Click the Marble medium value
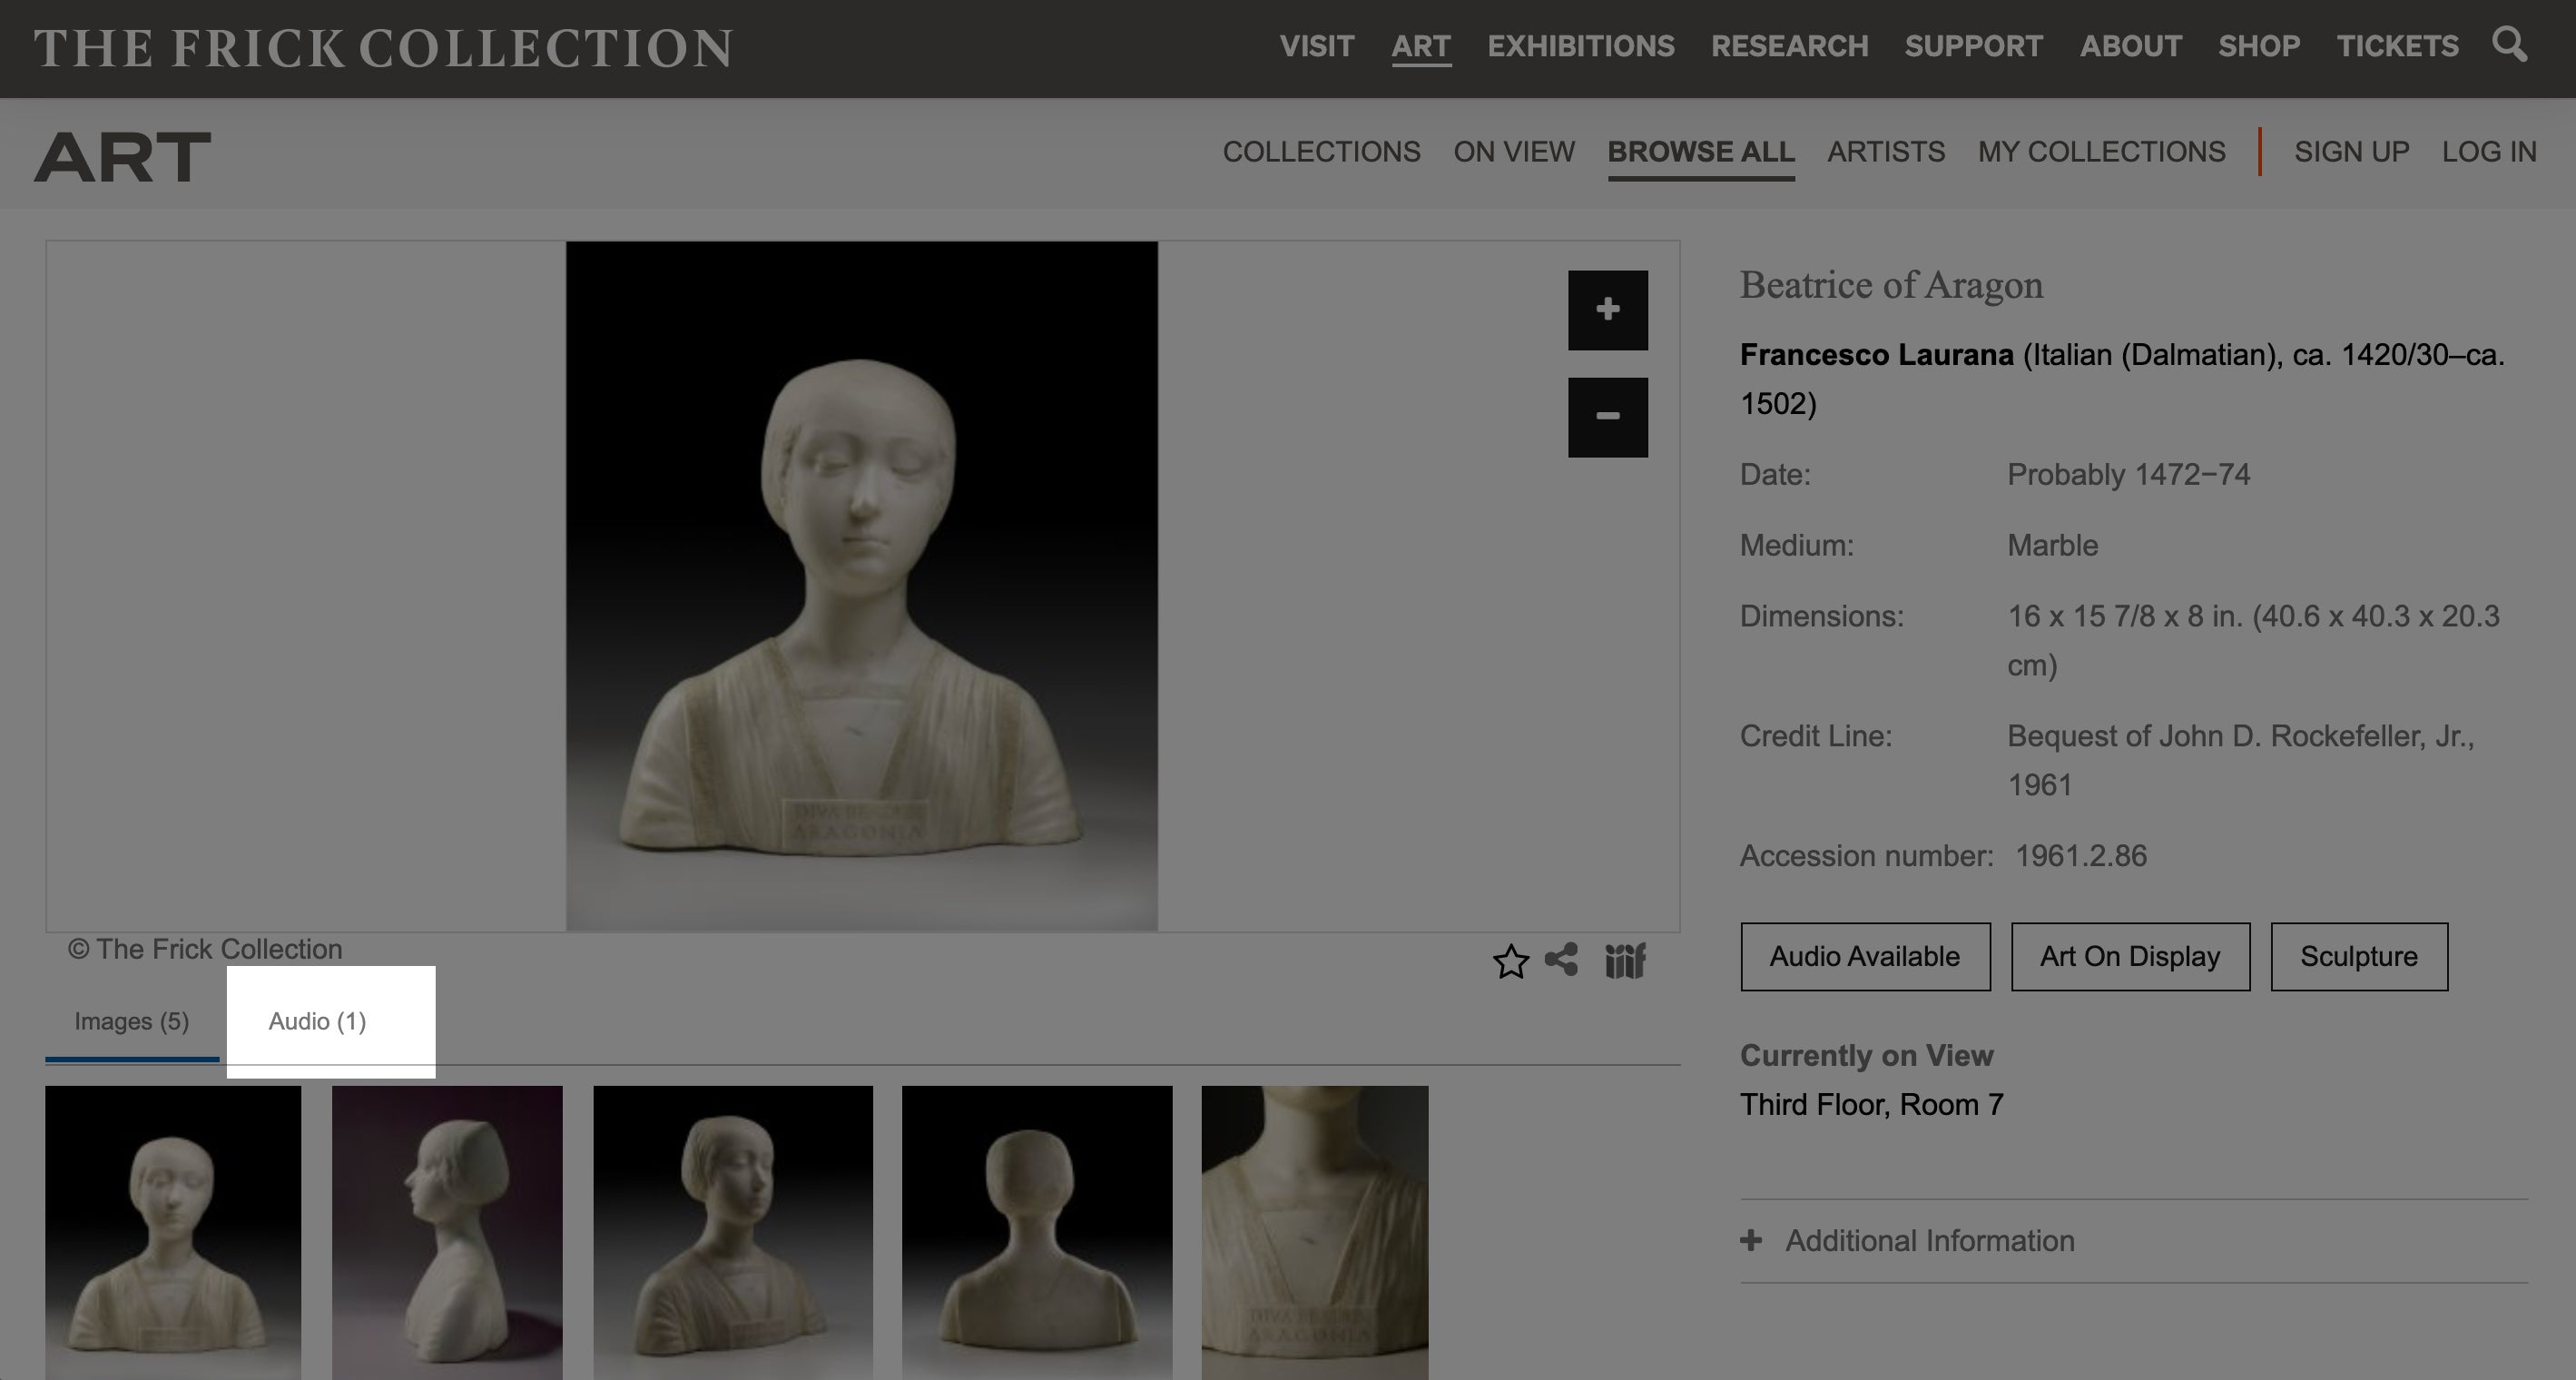This screenshot has width=2576, height=1380. click(x=2052, y=545)
